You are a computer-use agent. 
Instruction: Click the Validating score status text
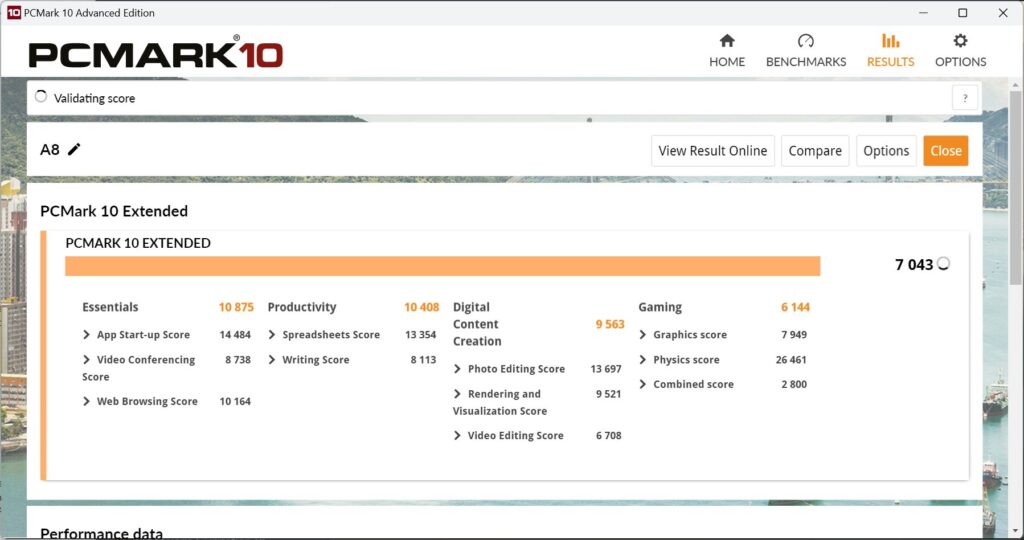click(94, 98)
